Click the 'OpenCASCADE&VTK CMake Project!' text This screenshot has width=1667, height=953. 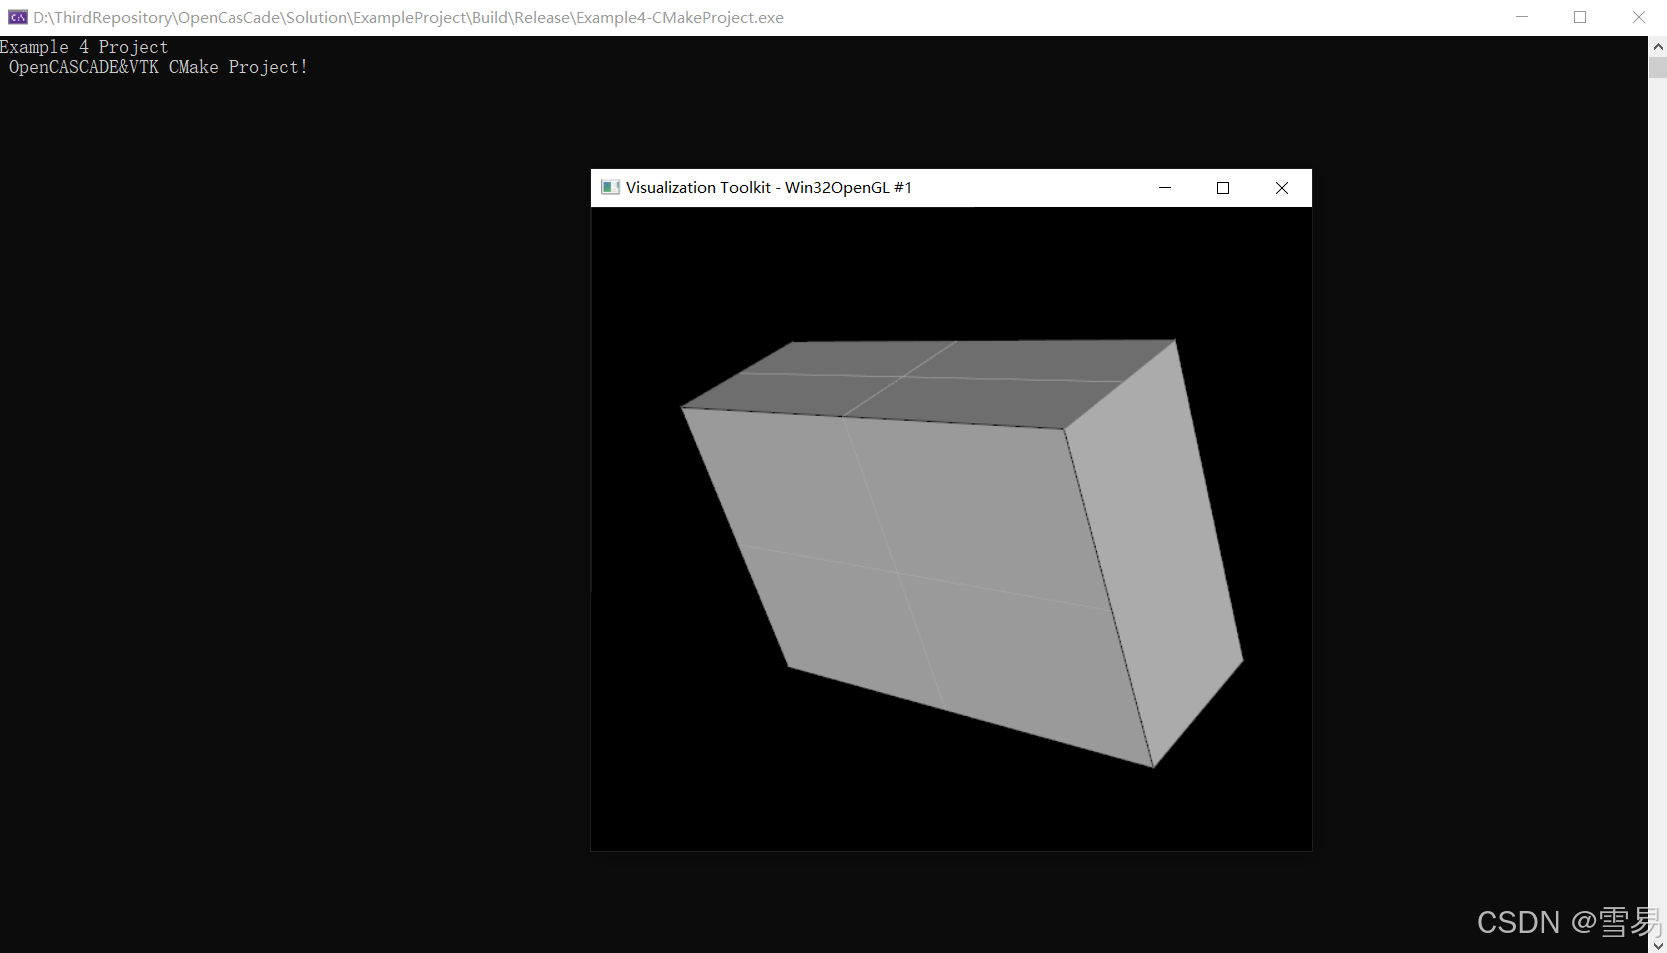157,66
